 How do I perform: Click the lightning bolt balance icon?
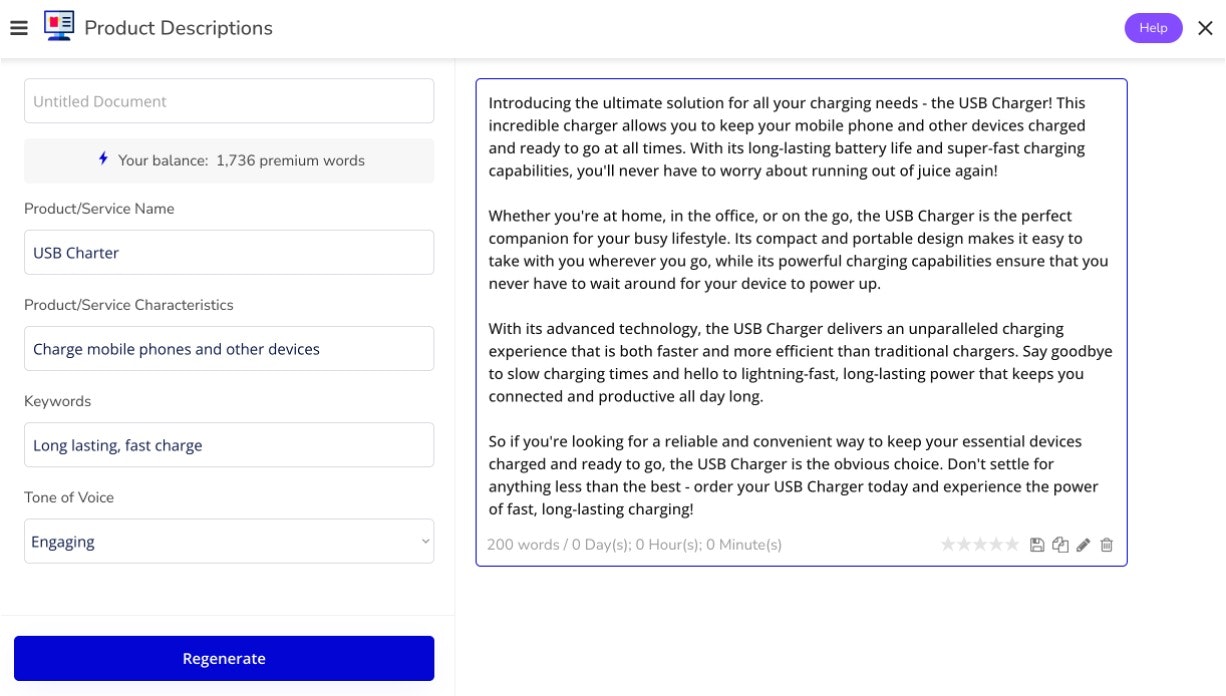103,159
